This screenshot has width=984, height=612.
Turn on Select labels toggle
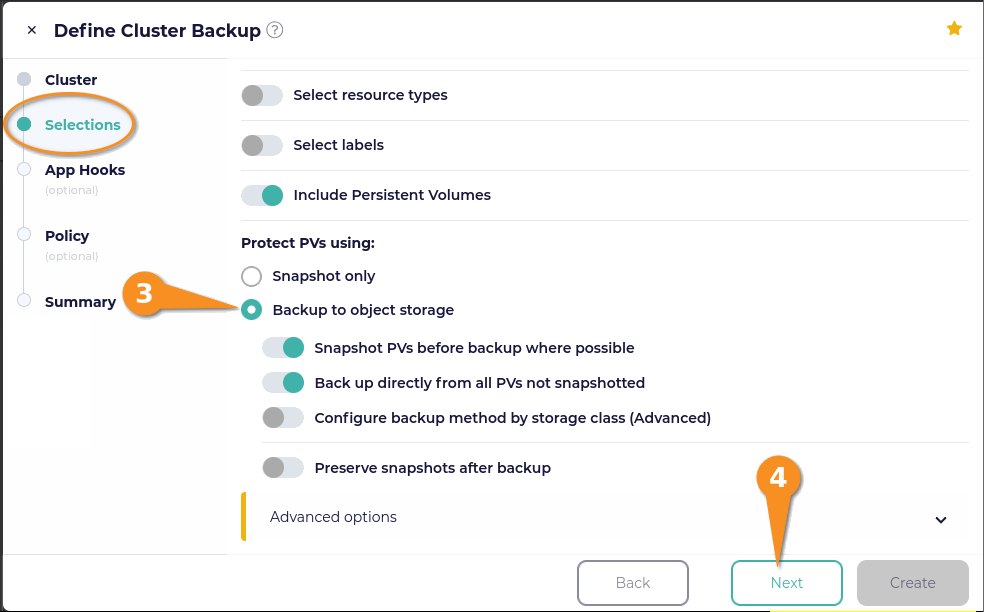pos(262,146)
